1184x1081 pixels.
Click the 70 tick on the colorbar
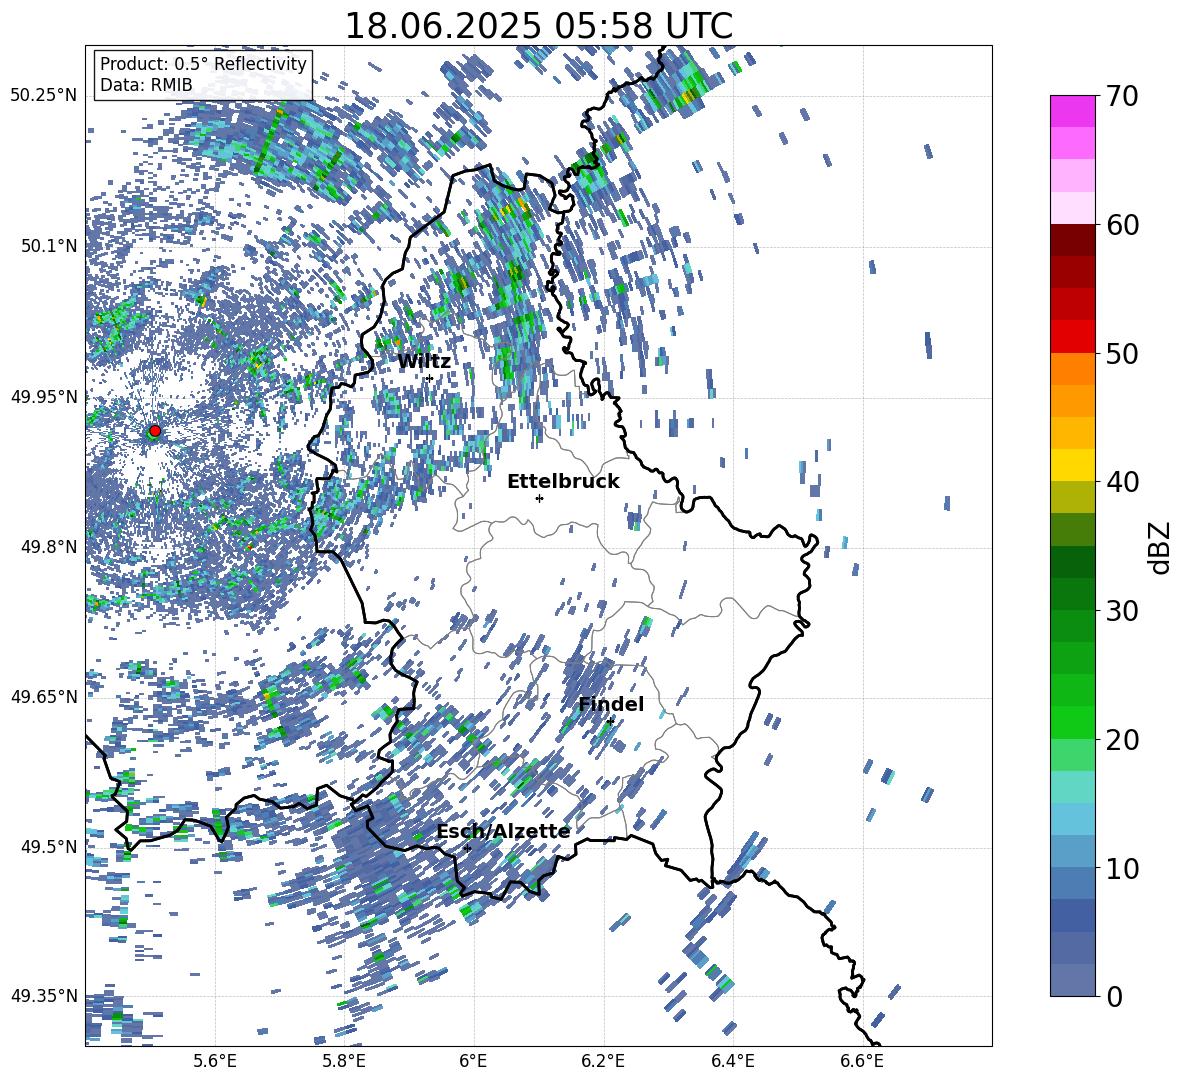coord(1122,96)
